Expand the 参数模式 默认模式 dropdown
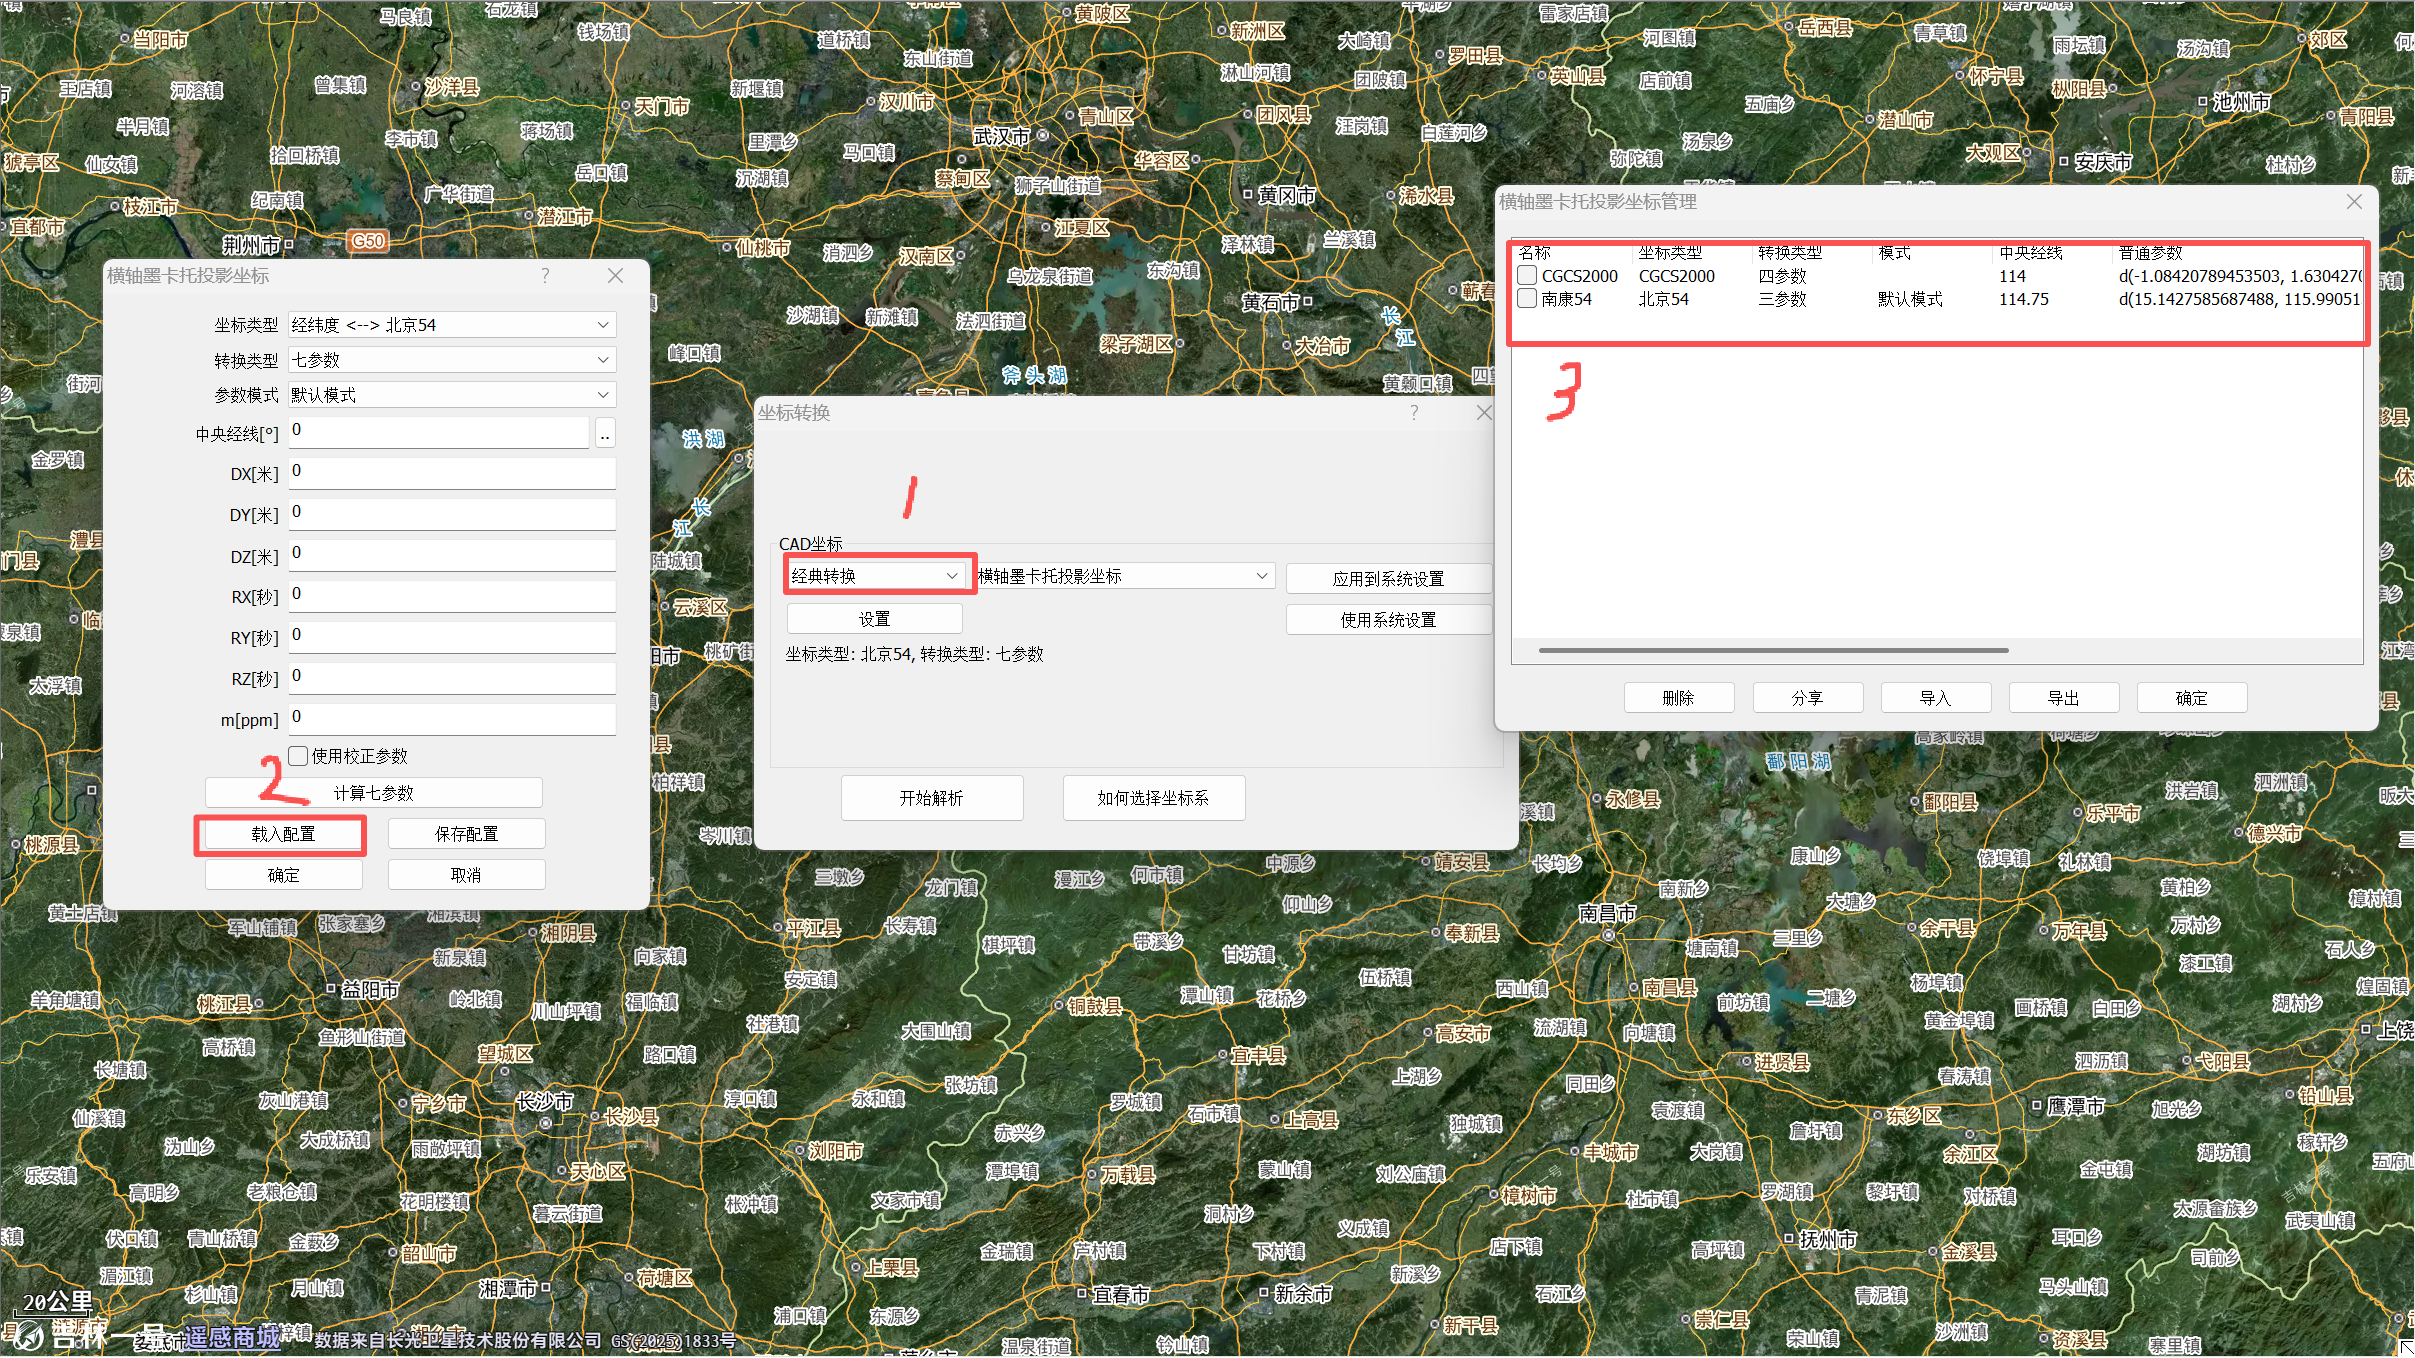Viewport: 2415px width, 1358px height. (452, 395)
